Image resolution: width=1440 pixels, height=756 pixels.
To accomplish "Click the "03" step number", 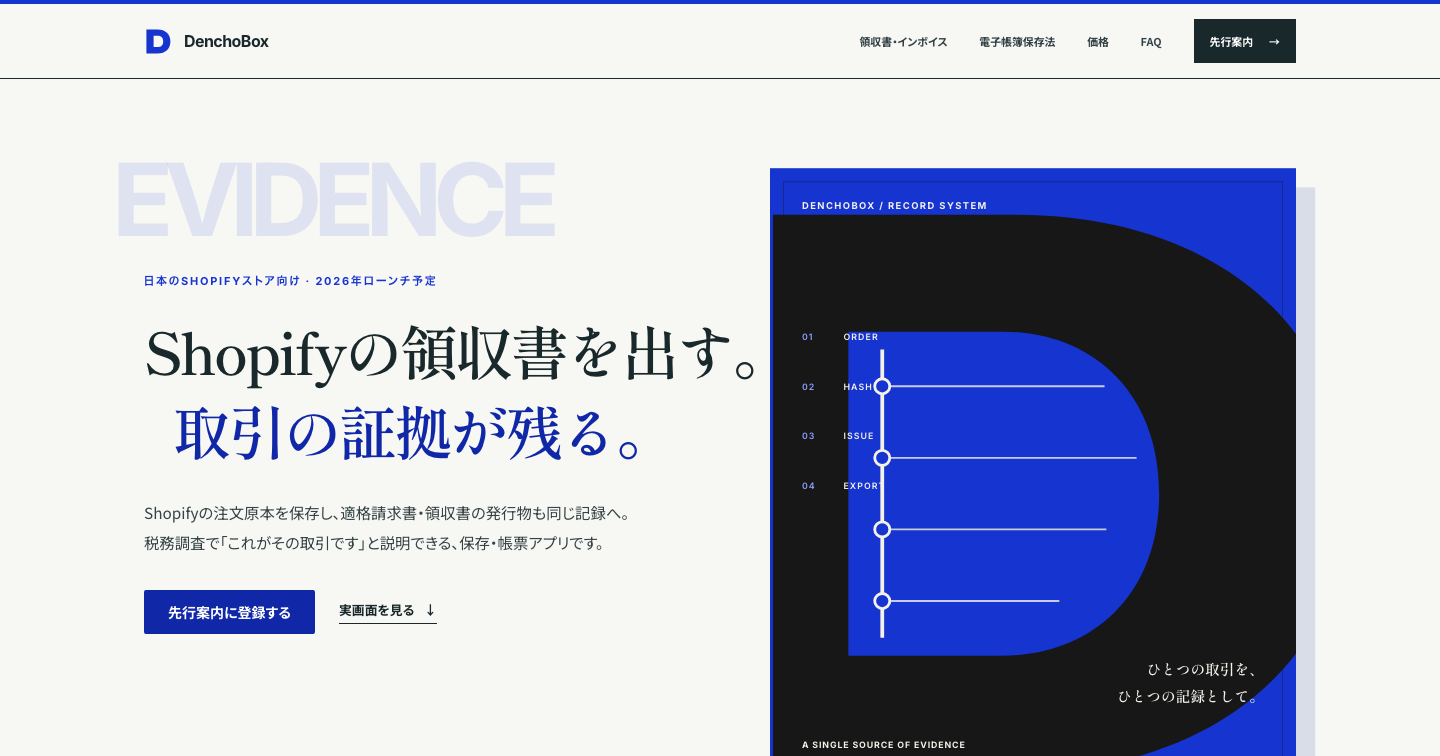I will (808, 436).
